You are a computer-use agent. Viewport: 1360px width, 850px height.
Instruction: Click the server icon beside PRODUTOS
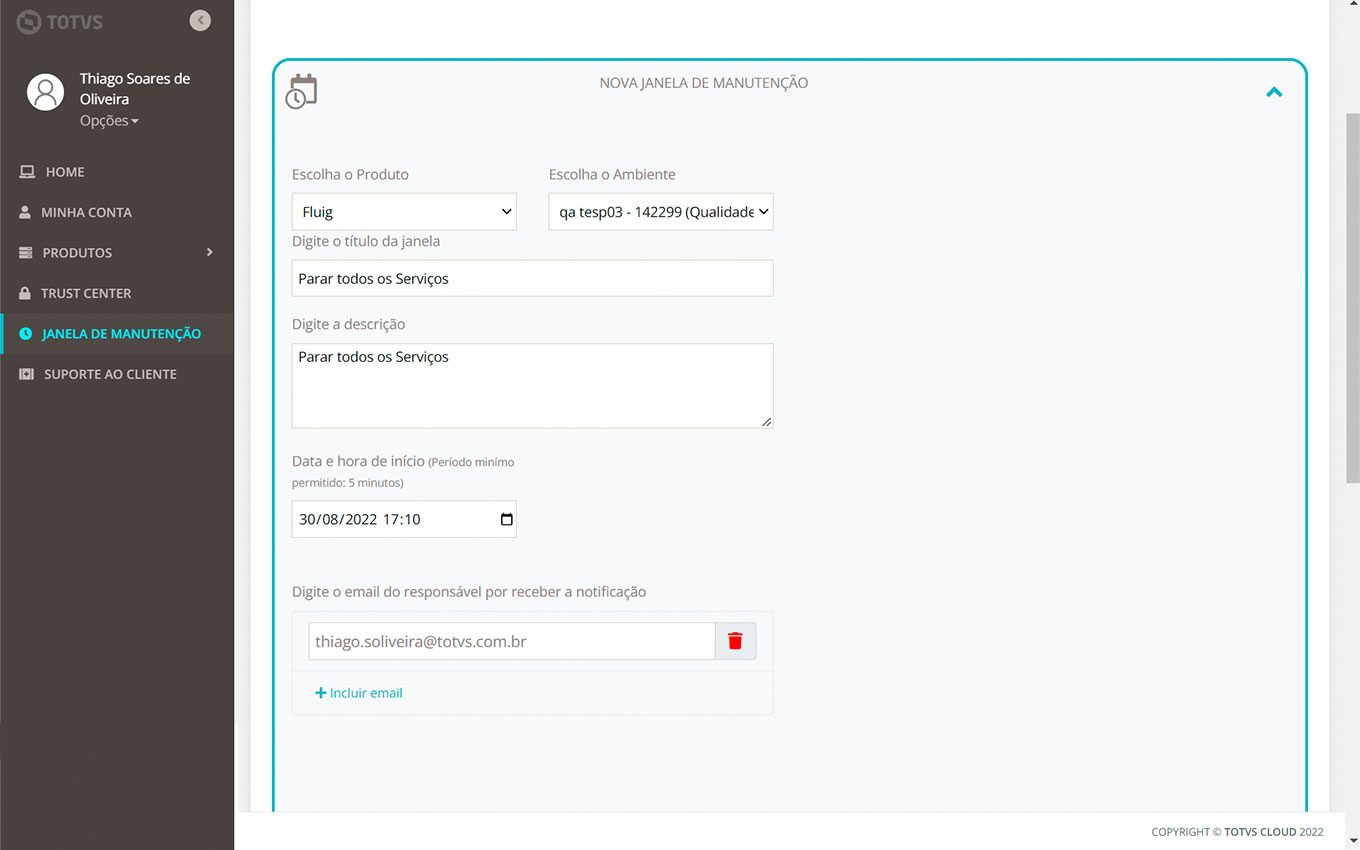[x=25, y=253]
